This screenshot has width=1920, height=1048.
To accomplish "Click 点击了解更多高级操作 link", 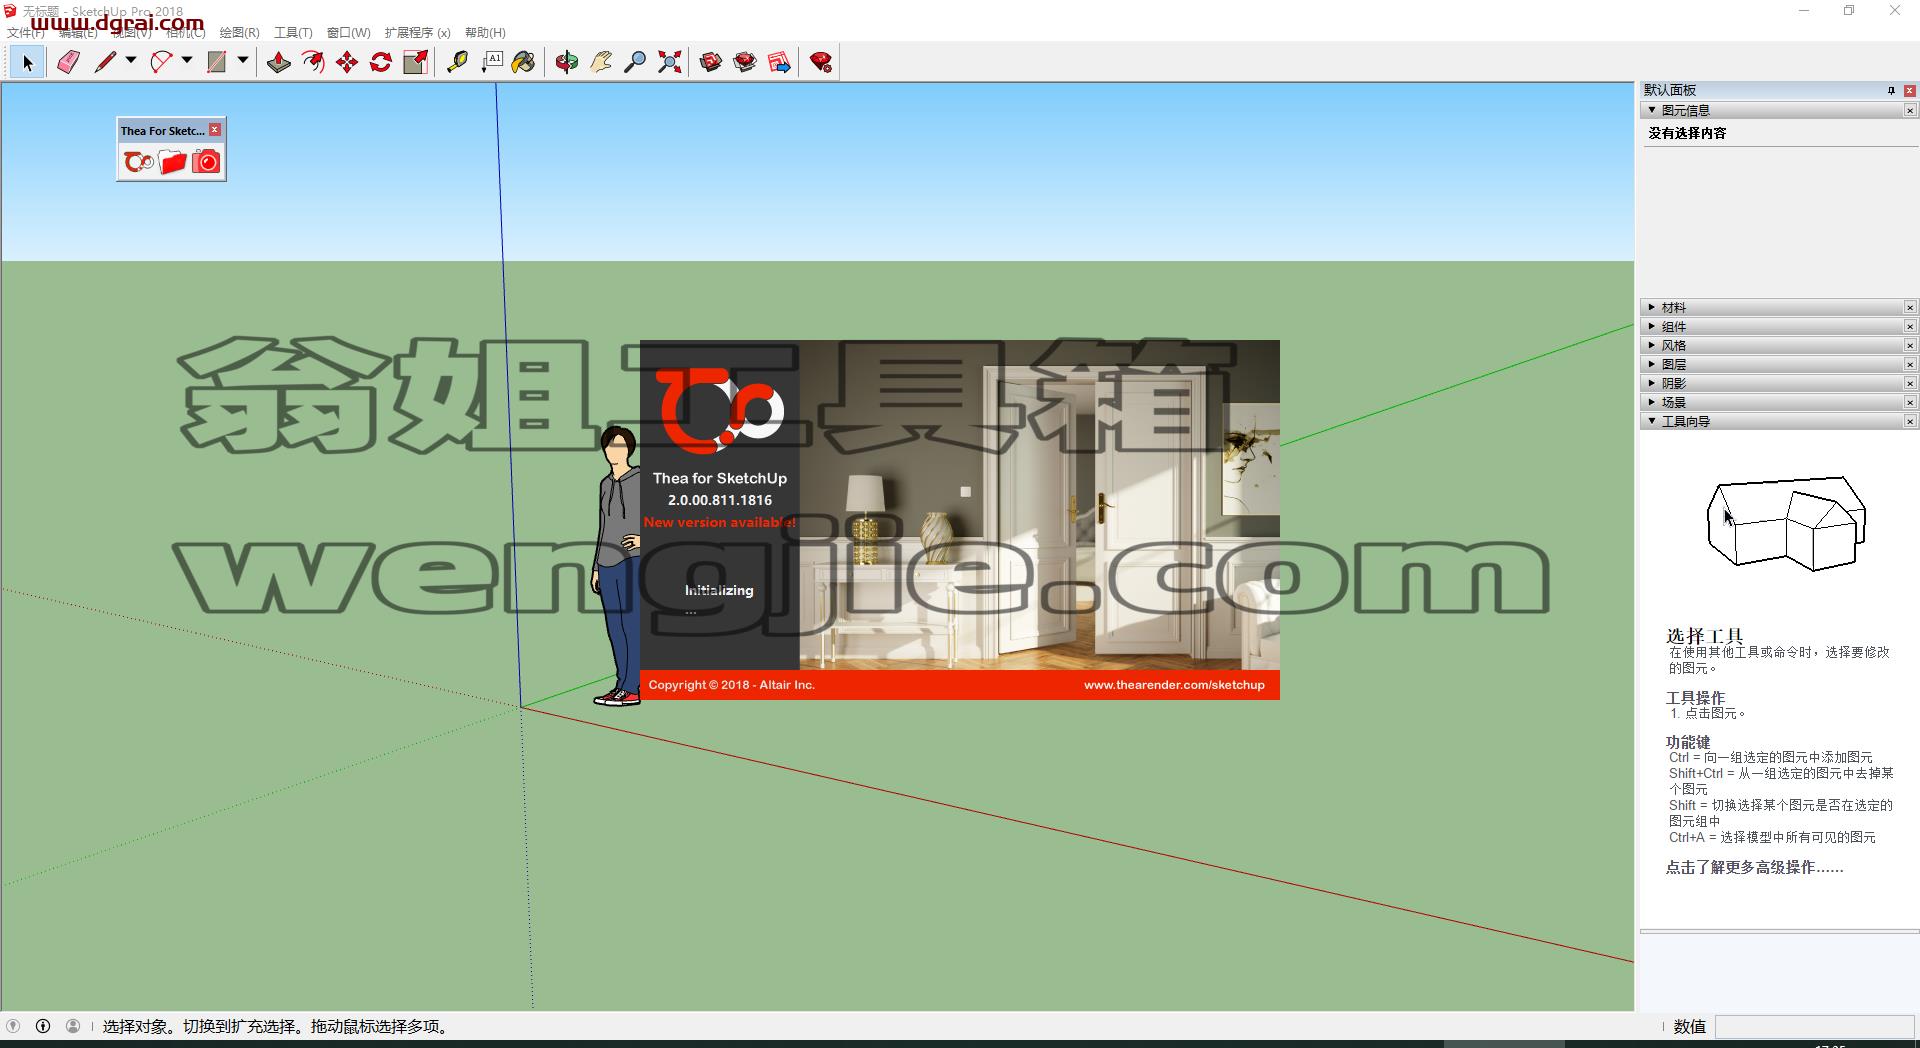I will tap(1754, 867).
